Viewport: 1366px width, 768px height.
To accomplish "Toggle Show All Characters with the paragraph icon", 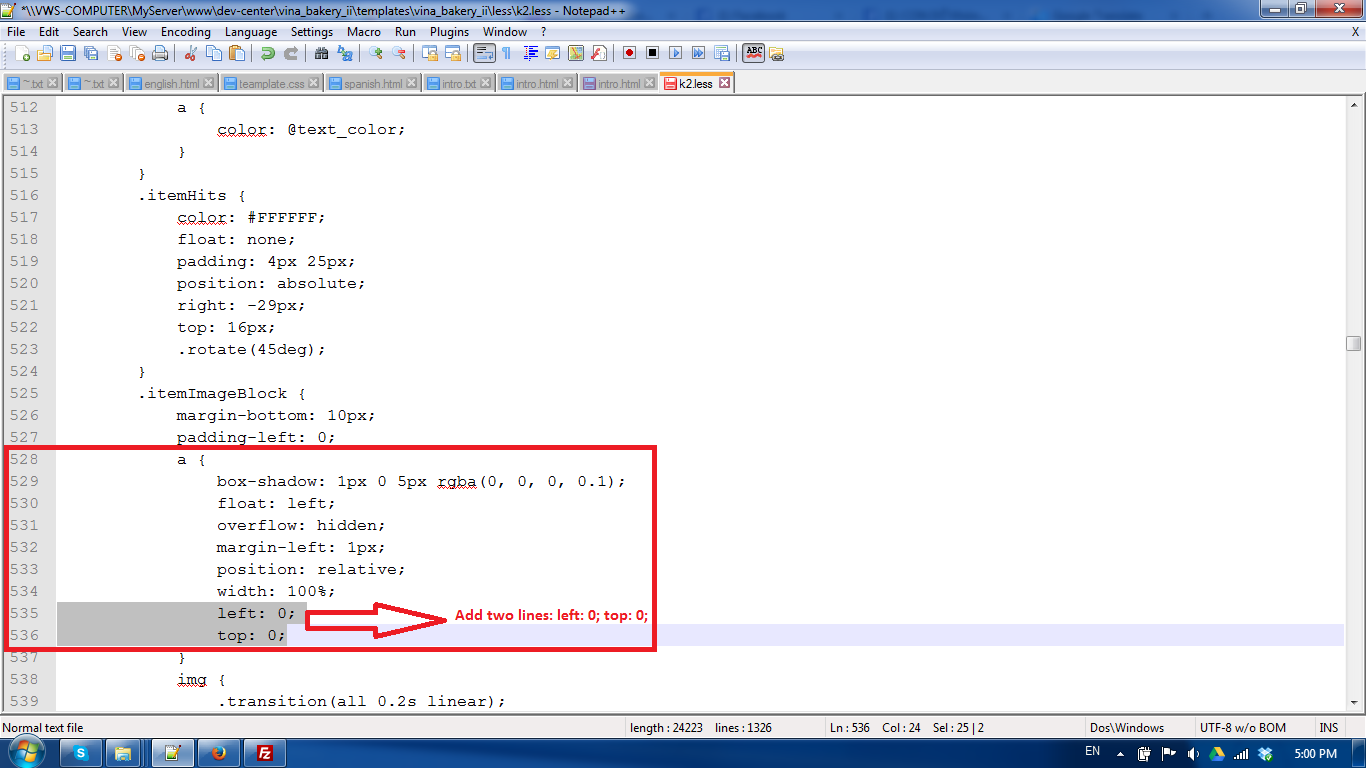I will [506, 52].
